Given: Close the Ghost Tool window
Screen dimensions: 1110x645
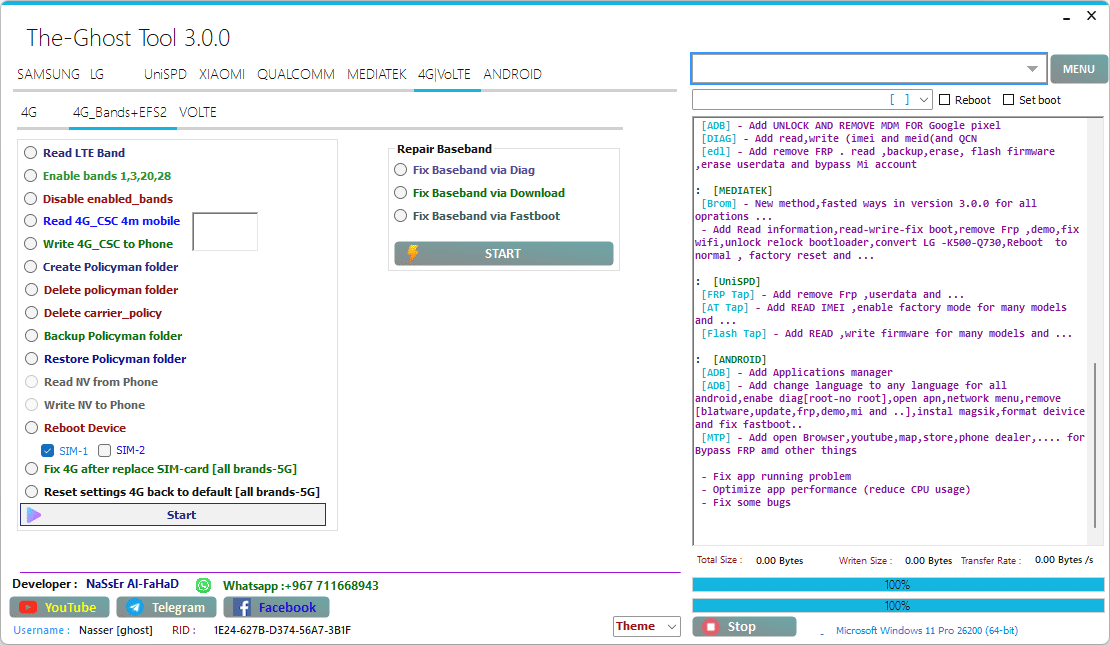Looking at the screenshot, I should tap(1092, 16).
